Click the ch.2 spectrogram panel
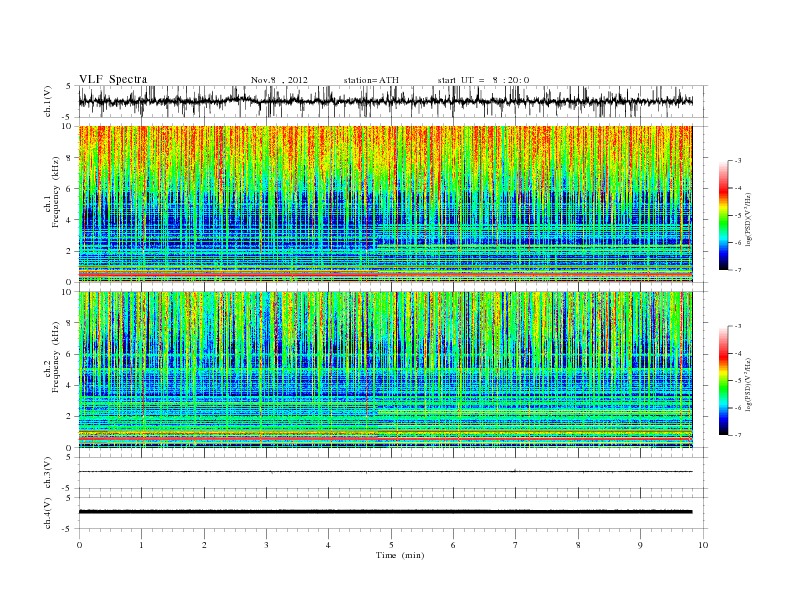Screen dimensions: 792x612 pyautogui.click(x=385, y=370)
